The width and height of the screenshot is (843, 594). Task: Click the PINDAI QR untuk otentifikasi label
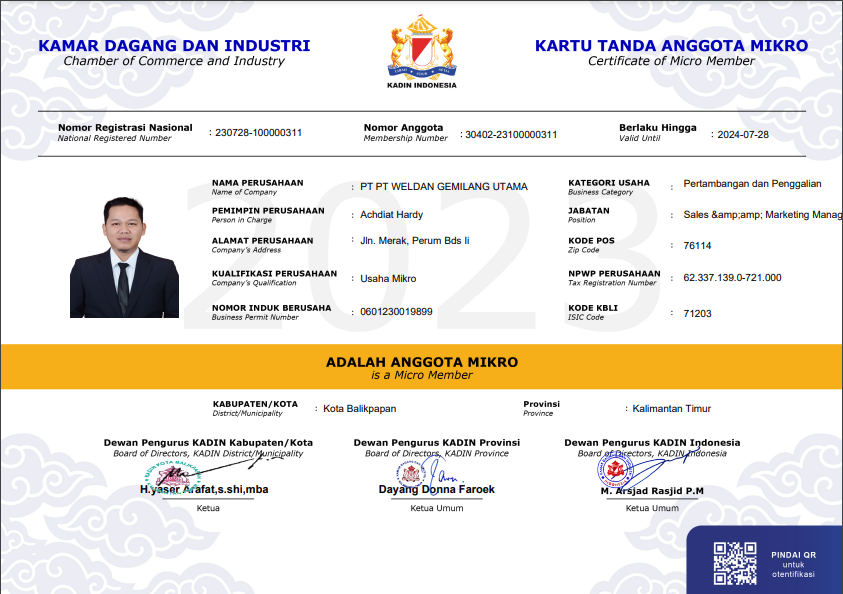793,564
